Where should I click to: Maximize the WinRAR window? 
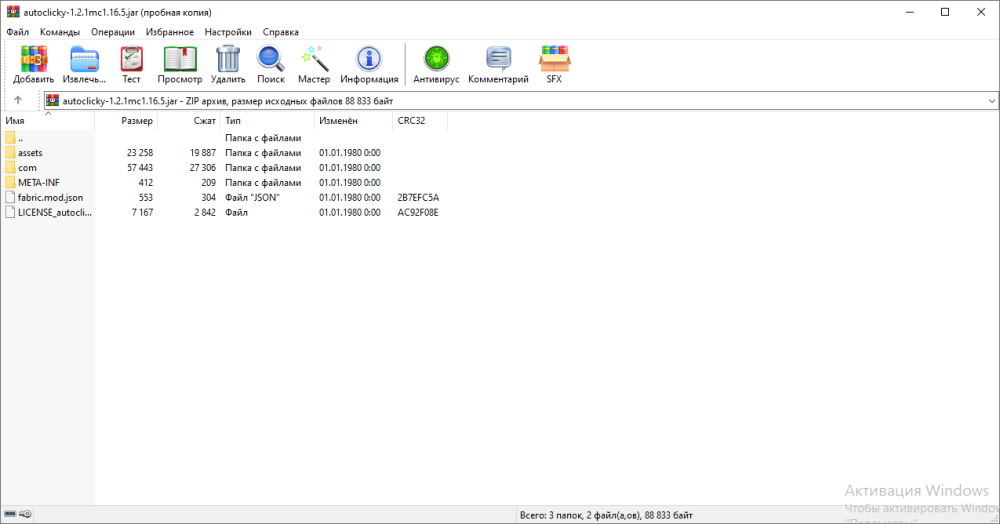click(x=945, y=12)
